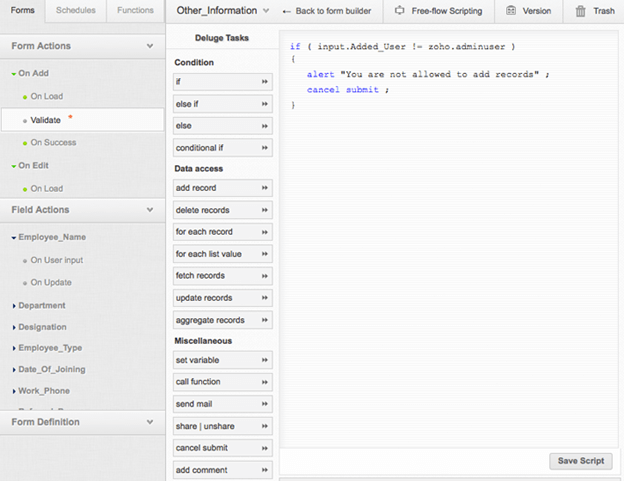This screenshot has height=481, width=624.
Task: Save the script
Action: click(x=581, y=461)
